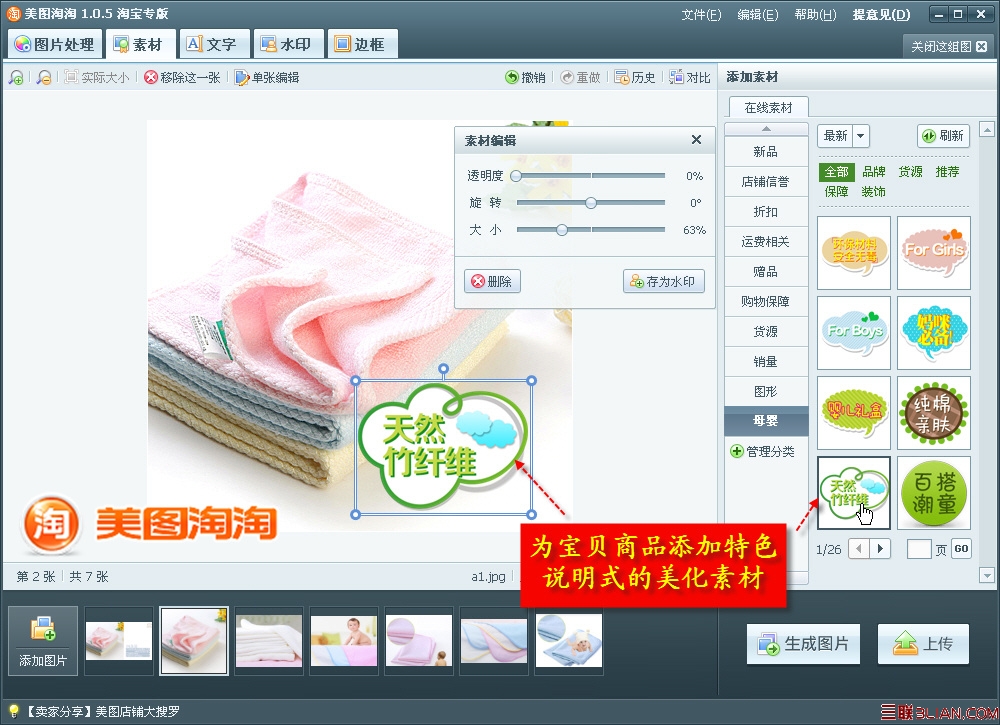Viewport: 1000px width, 725px height.
Task: Click the zoom in magnifier icon
Action: [16, 77]
